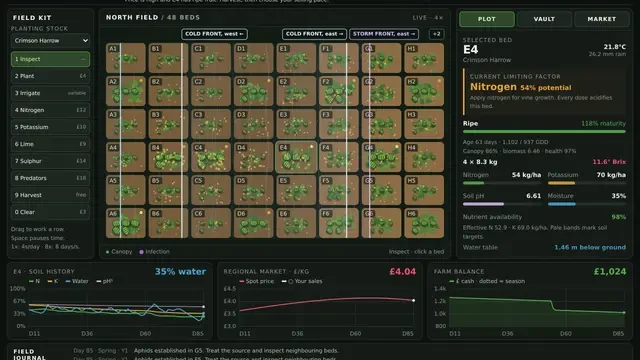Select the 0 Clear tool
This screenshot has height=360, width=640.
[x=50, y=212]
